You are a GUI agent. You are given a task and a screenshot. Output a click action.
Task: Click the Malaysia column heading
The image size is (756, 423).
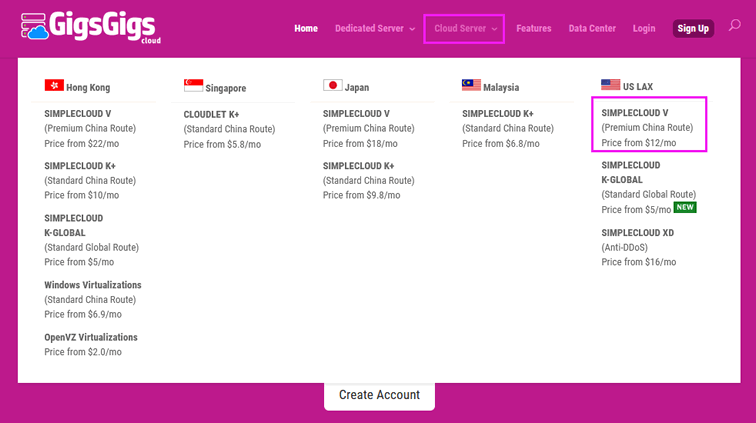coord(501,87)
